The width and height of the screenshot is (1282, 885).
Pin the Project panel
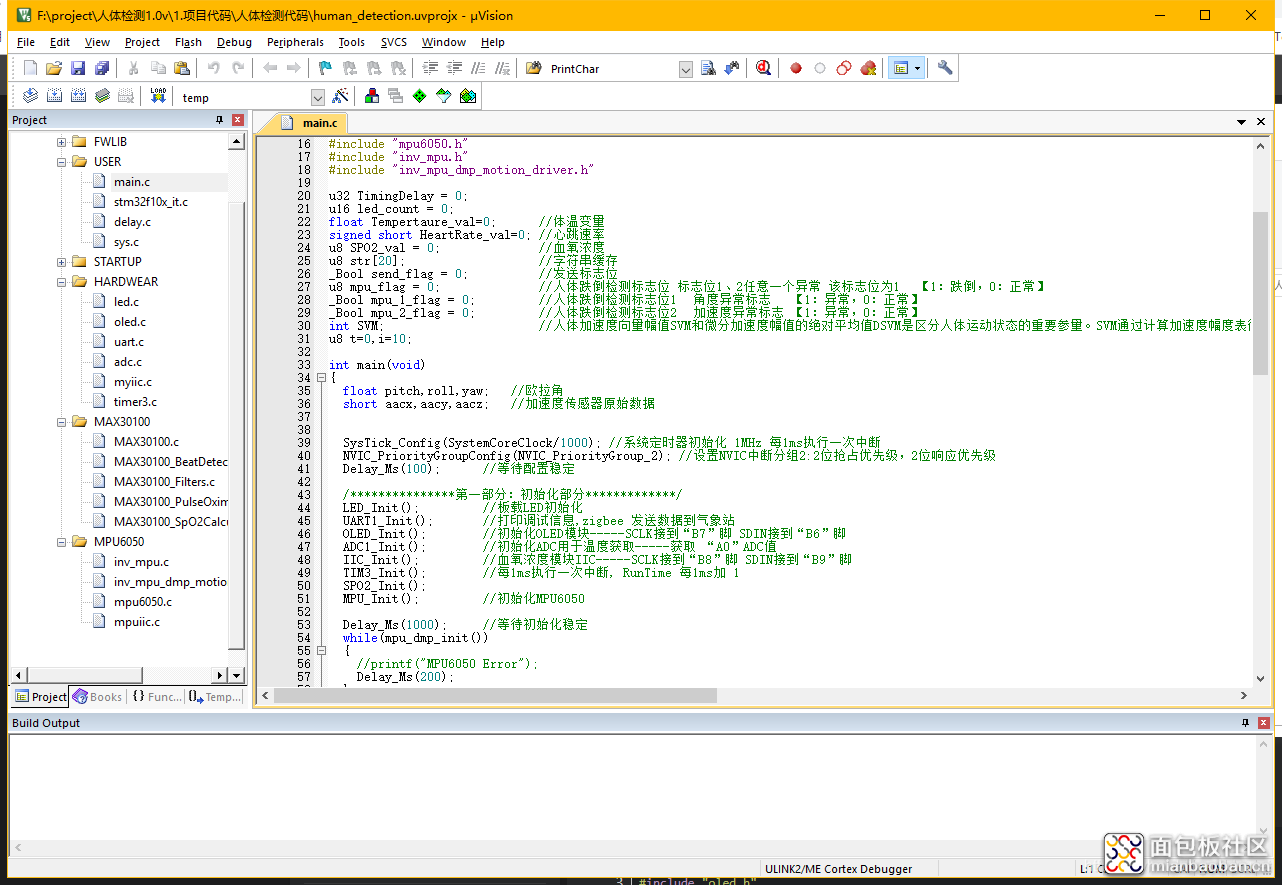[220, 120]
